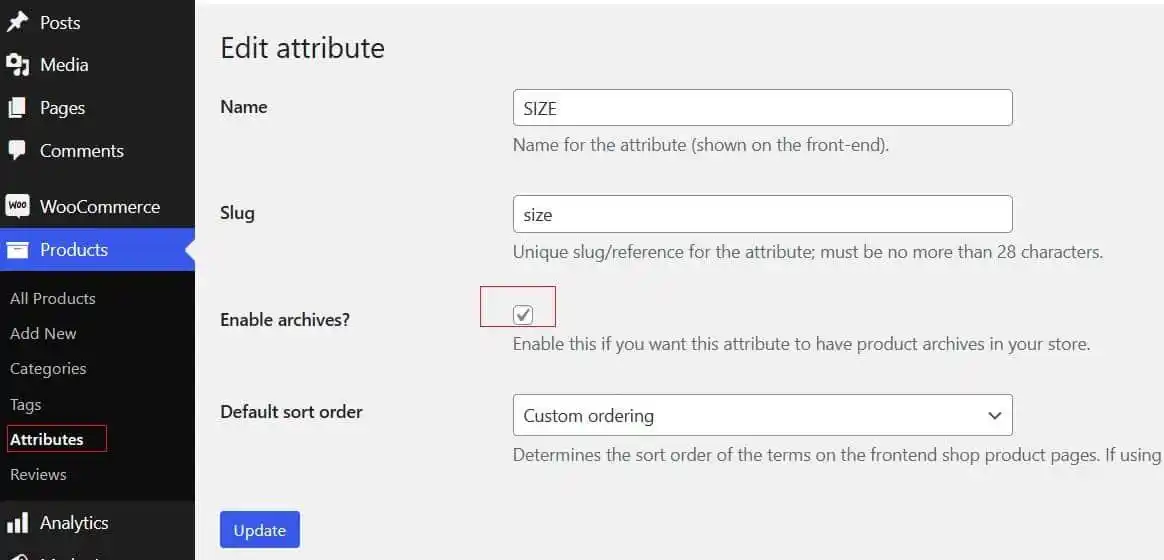Click the WooCommerce logo icon
The image size is (1164, 560).
[17, 207]
